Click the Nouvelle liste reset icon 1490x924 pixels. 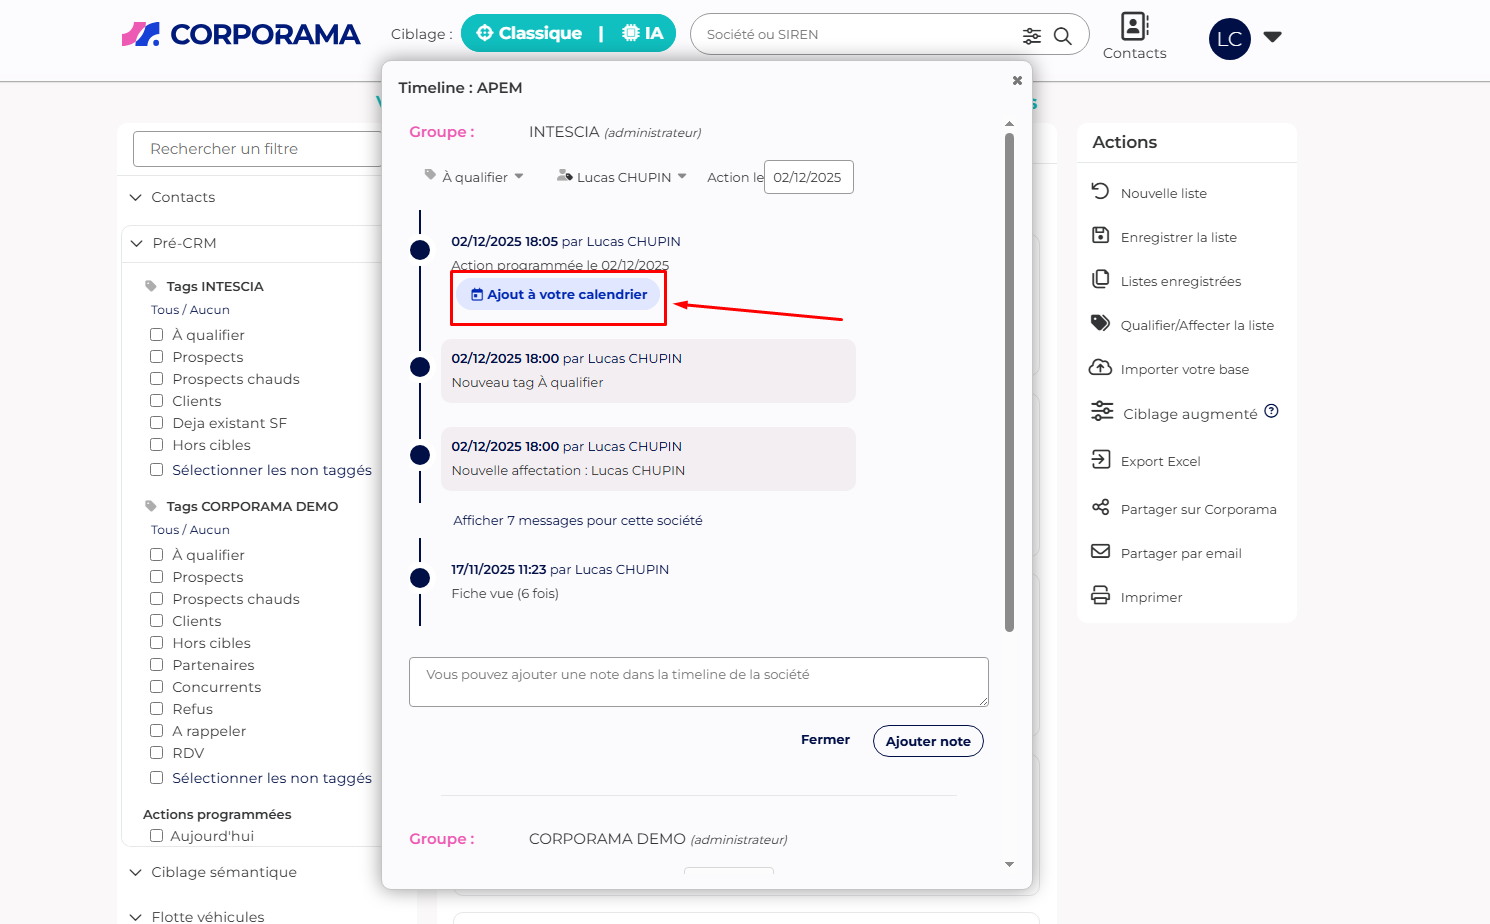point(1100,192)
